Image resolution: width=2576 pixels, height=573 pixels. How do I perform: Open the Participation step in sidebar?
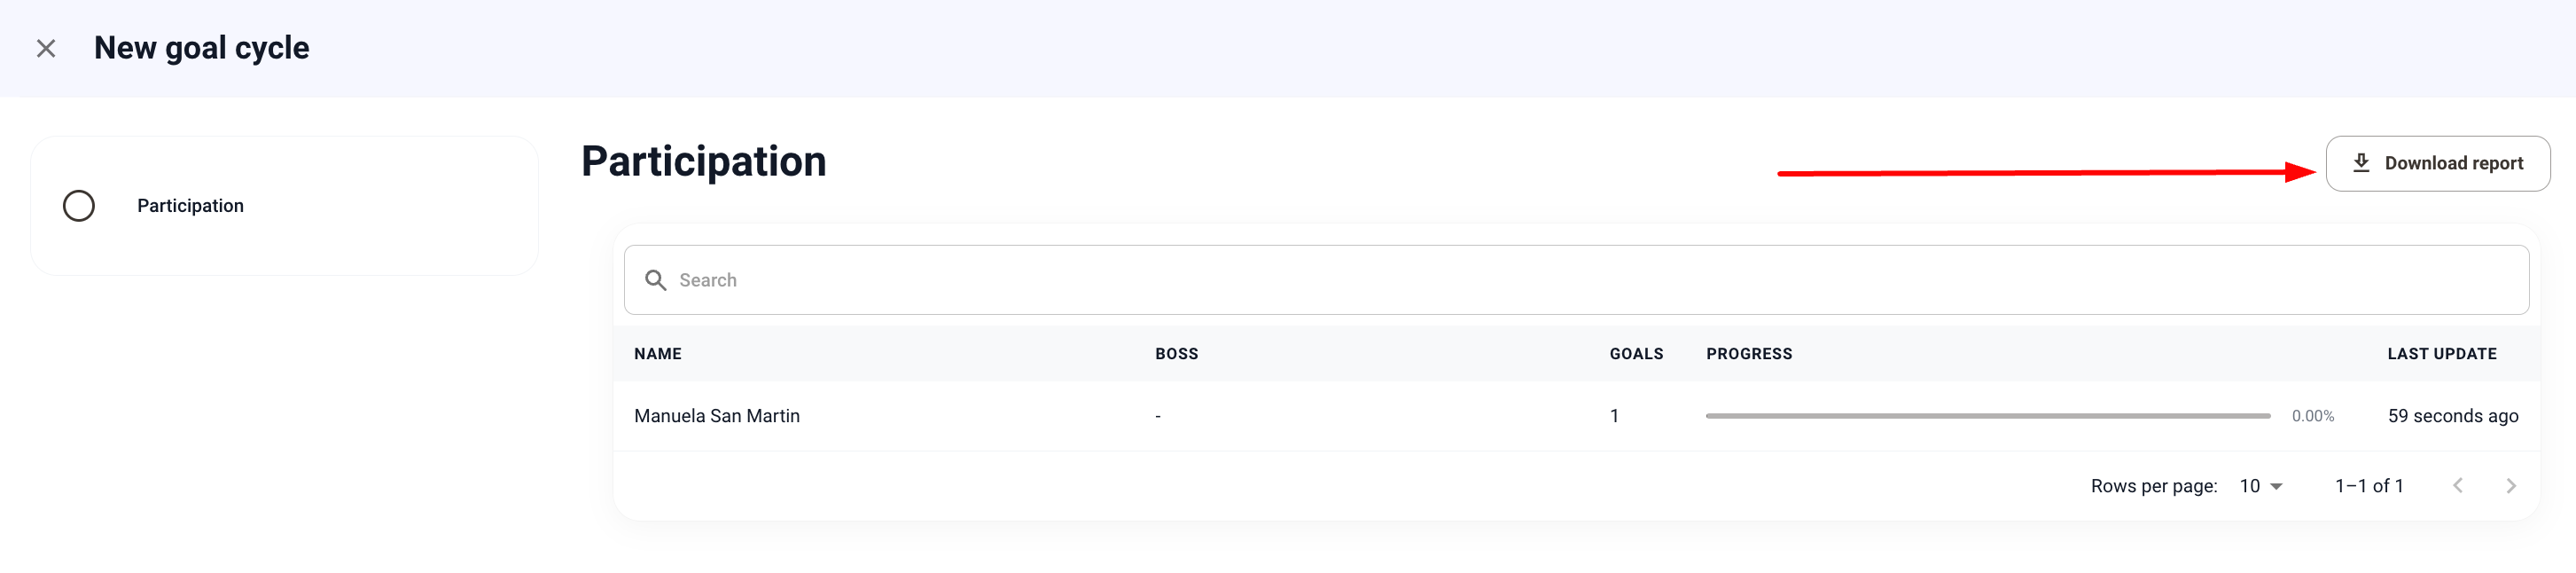(x=190, y=206)
